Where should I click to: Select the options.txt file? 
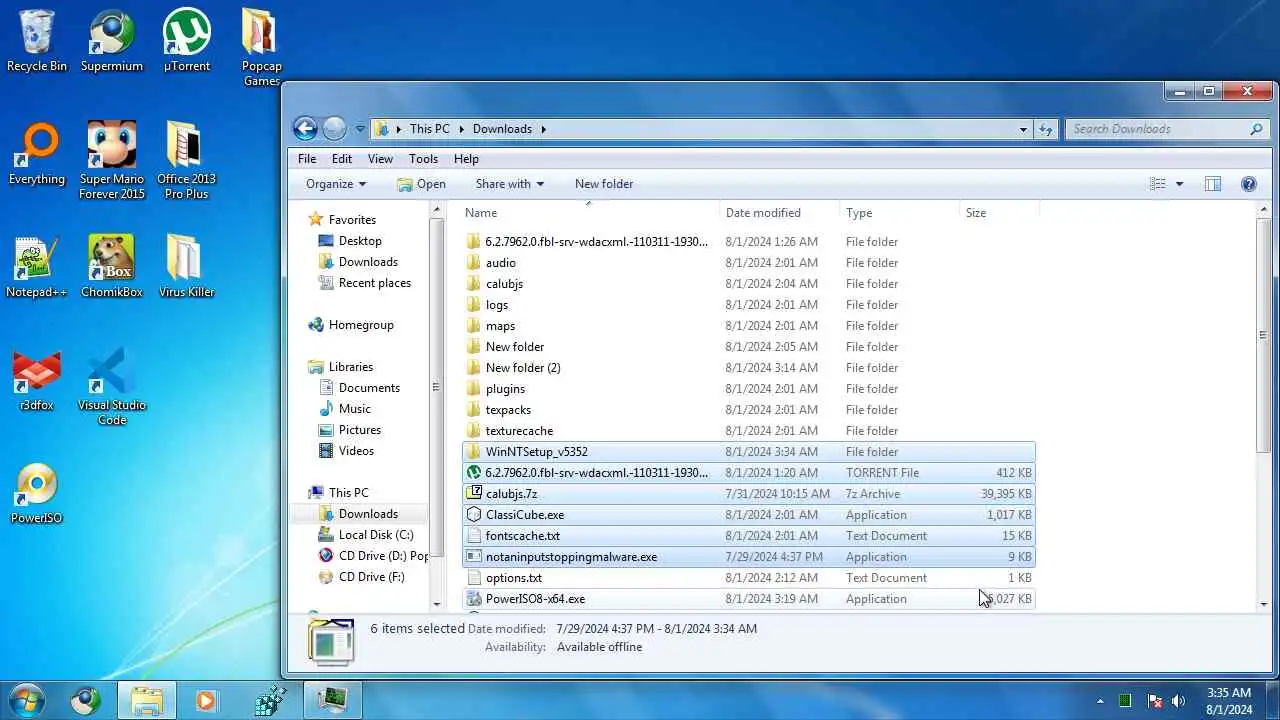click(x=749, y=578)
